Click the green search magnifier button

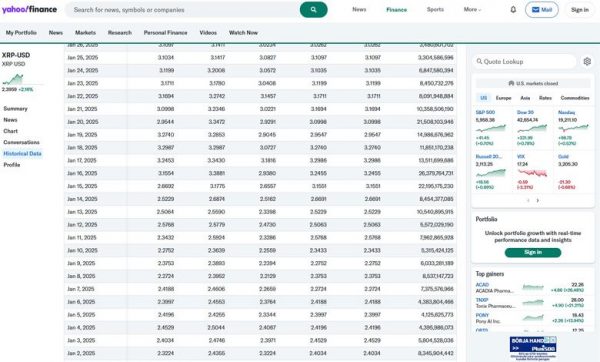point(313,10)
